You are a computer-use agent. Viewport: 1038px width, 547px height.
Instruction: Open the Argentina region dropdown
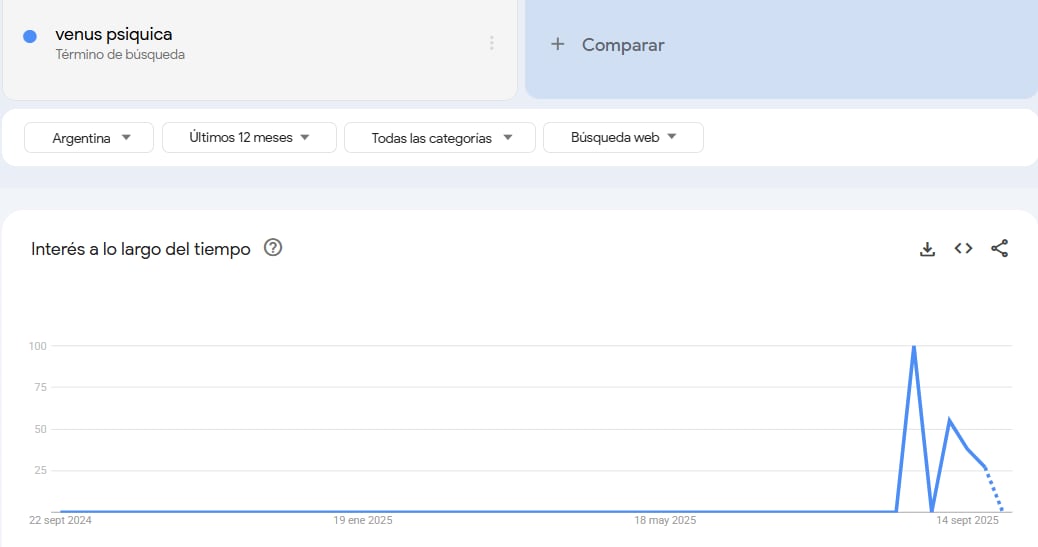click(89, 138)
